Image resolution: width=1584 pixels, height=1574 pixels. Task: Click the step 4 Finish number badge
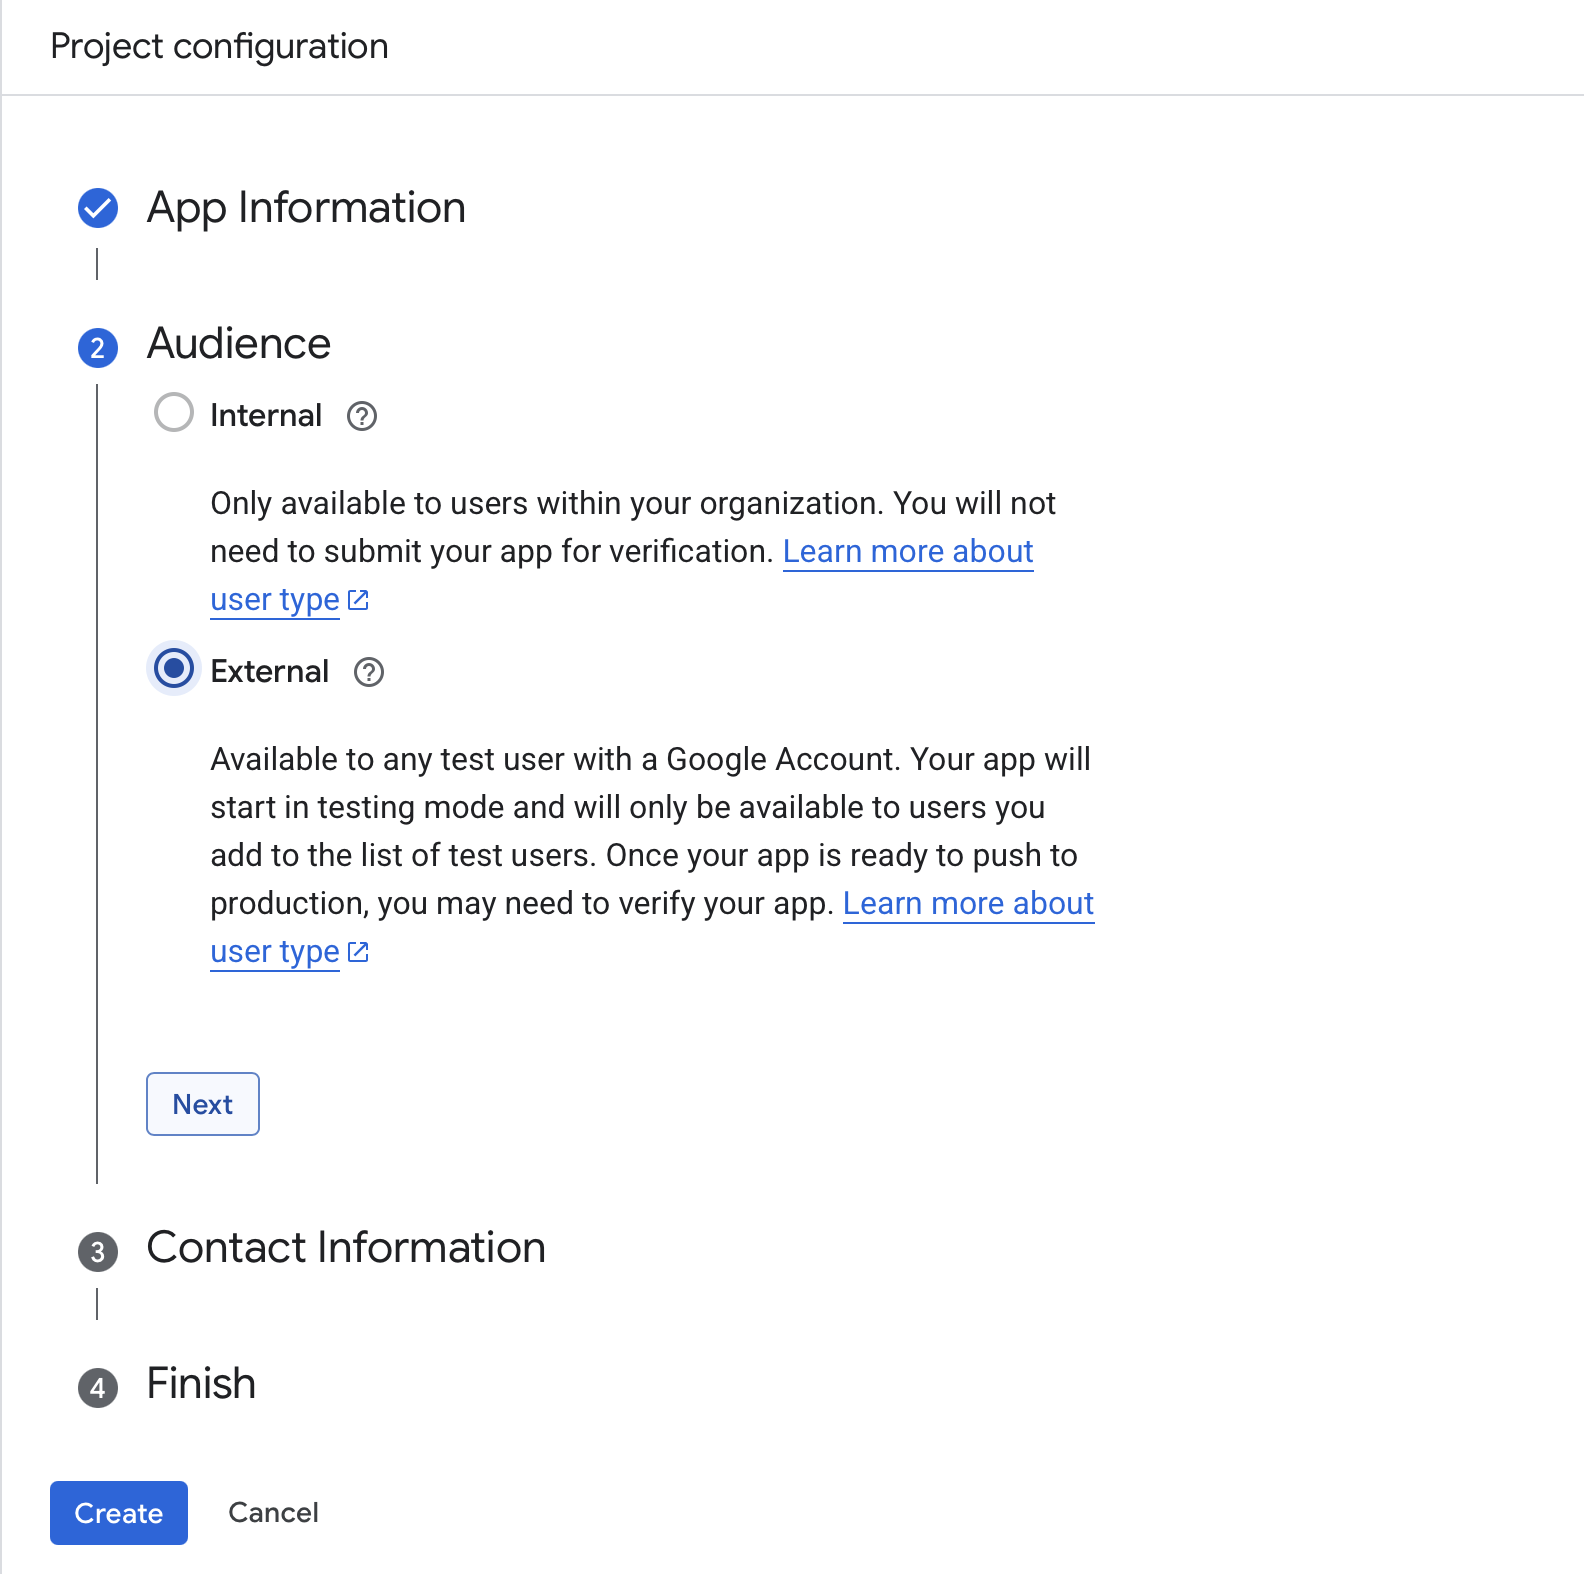tap(98, 1388)
